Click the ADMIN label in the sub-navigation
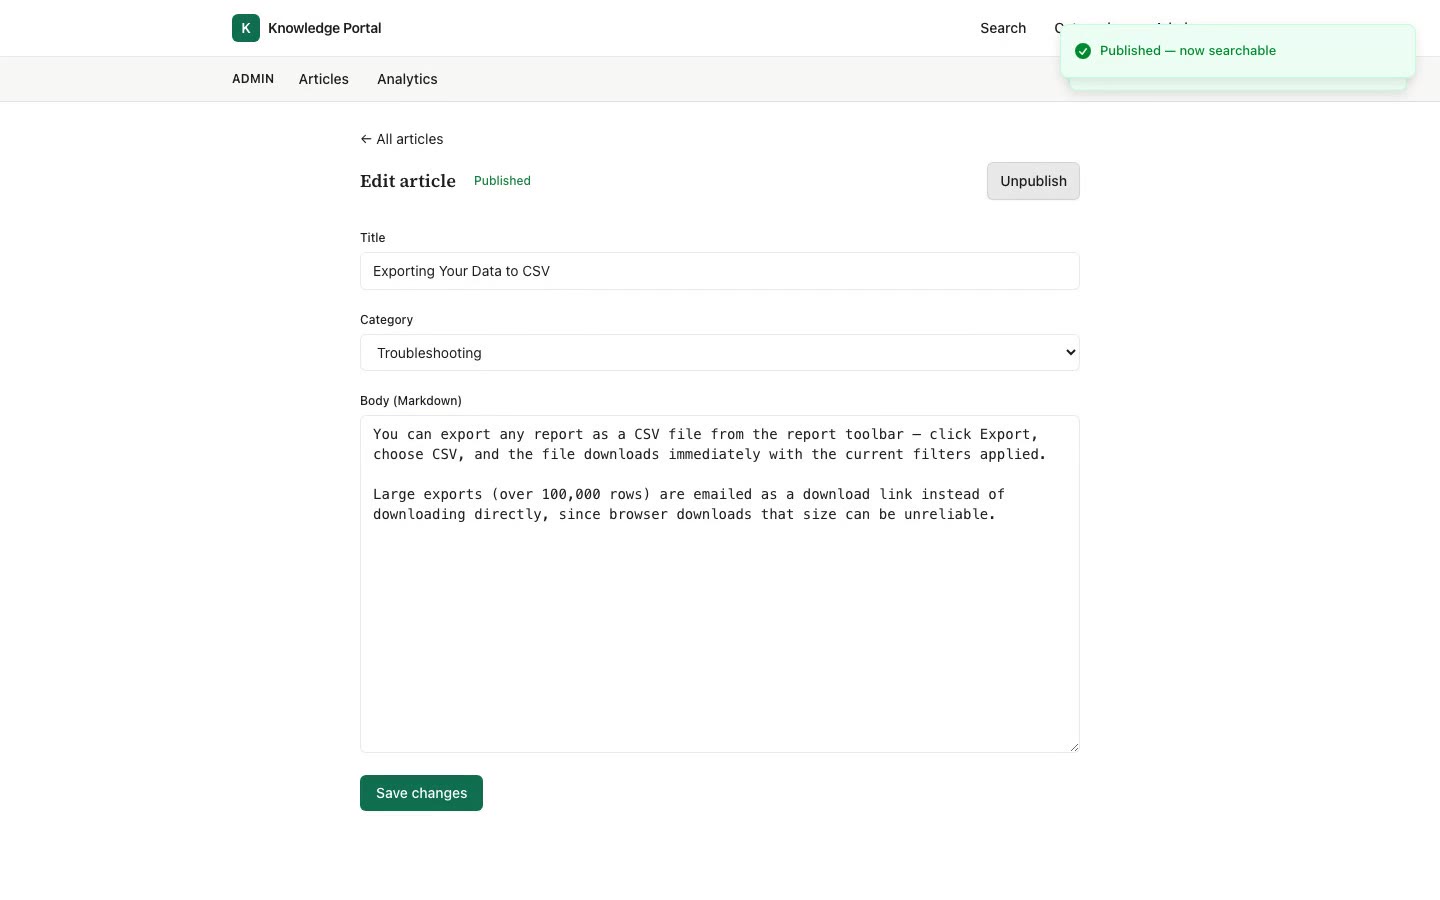 [x=253, y=79]
